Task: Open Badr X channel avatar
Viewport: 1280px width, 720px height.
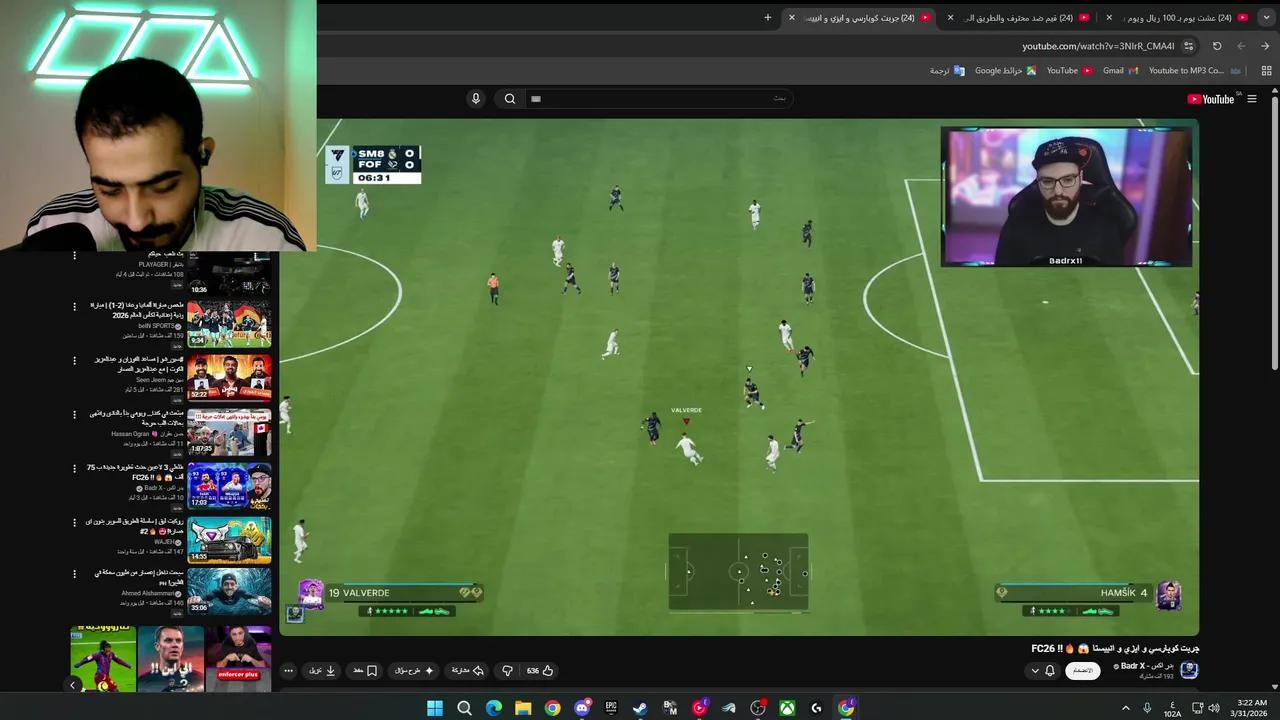Action: pos(1189,670)
